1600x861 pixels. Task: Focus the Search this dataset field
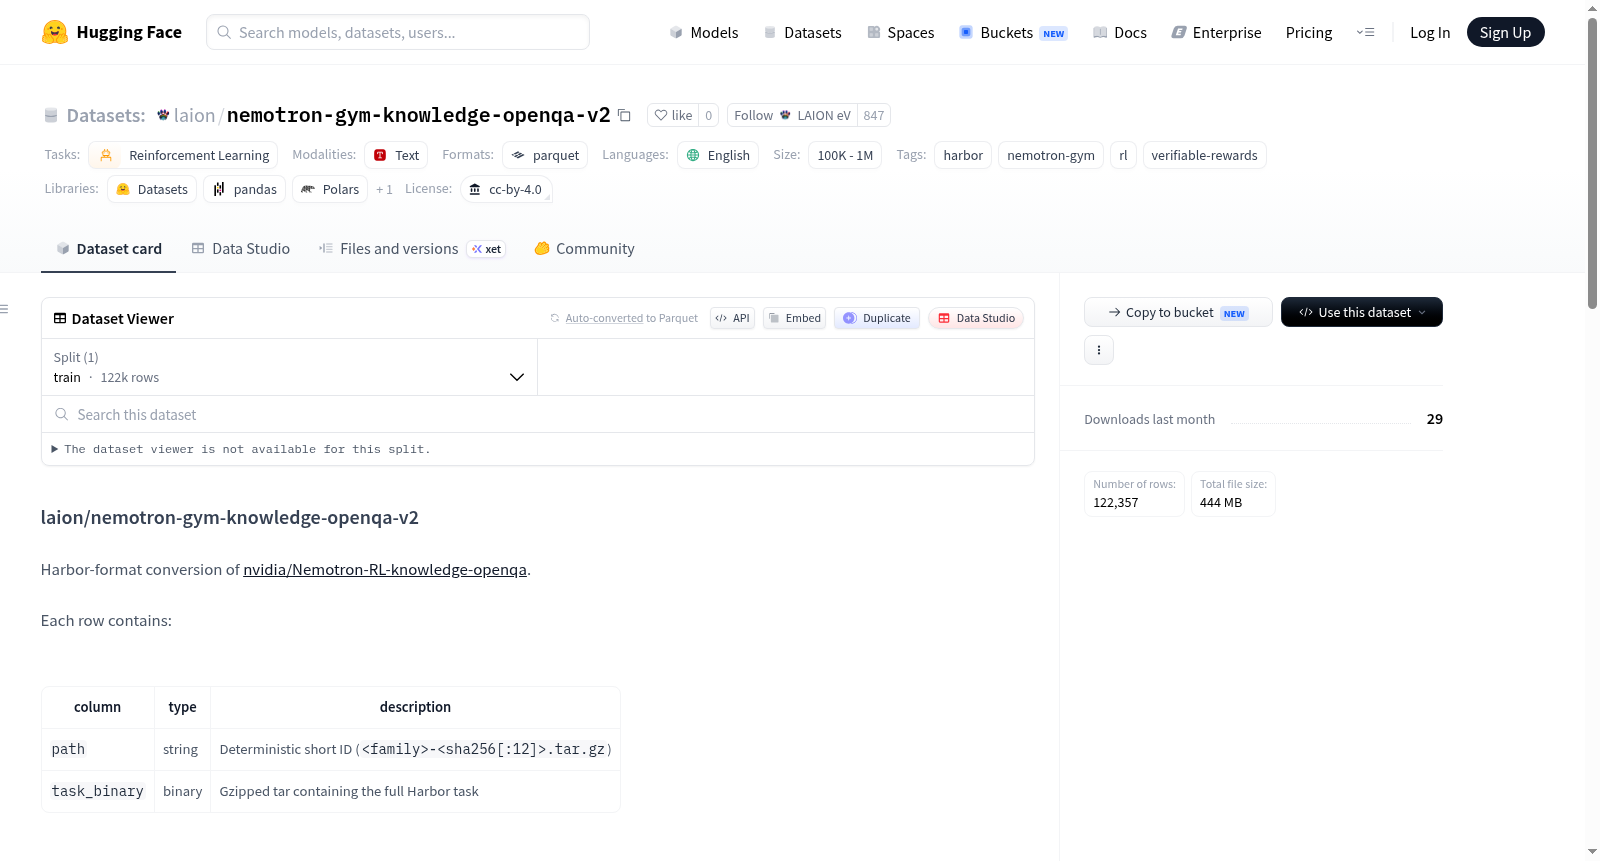pos(538,414)
